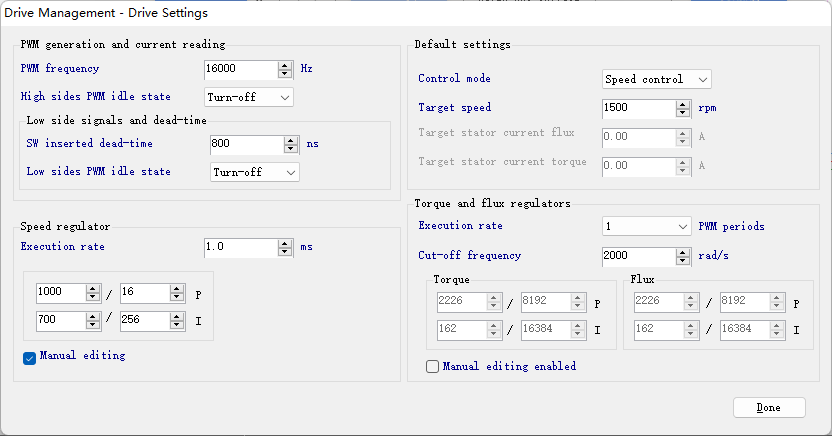Increase Speed regulator execution rate
This screenshot has width=832, height=436.
[x=285, y=243]
